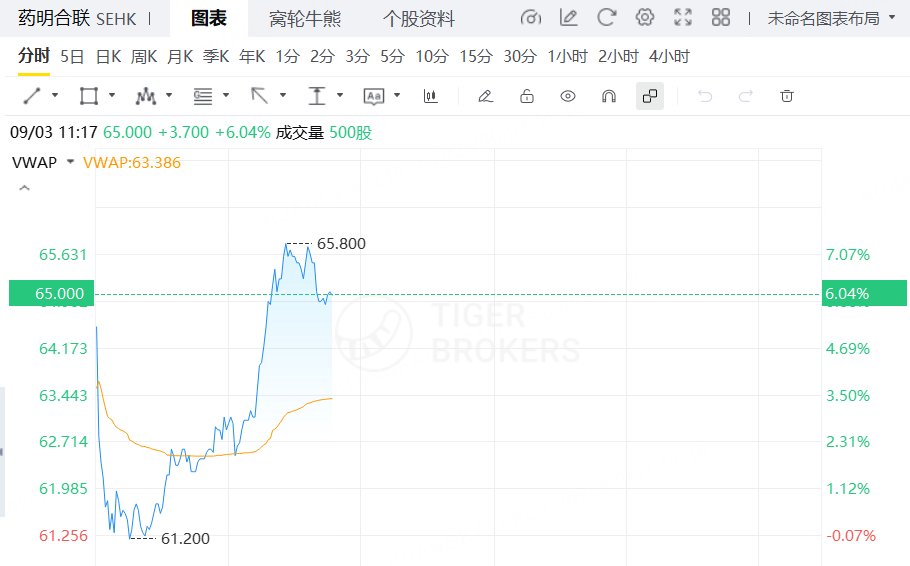Expand the line tool dropdown arrow
Image resolution: width=910 pixels, height=566 pixels.
coord(55,95)
